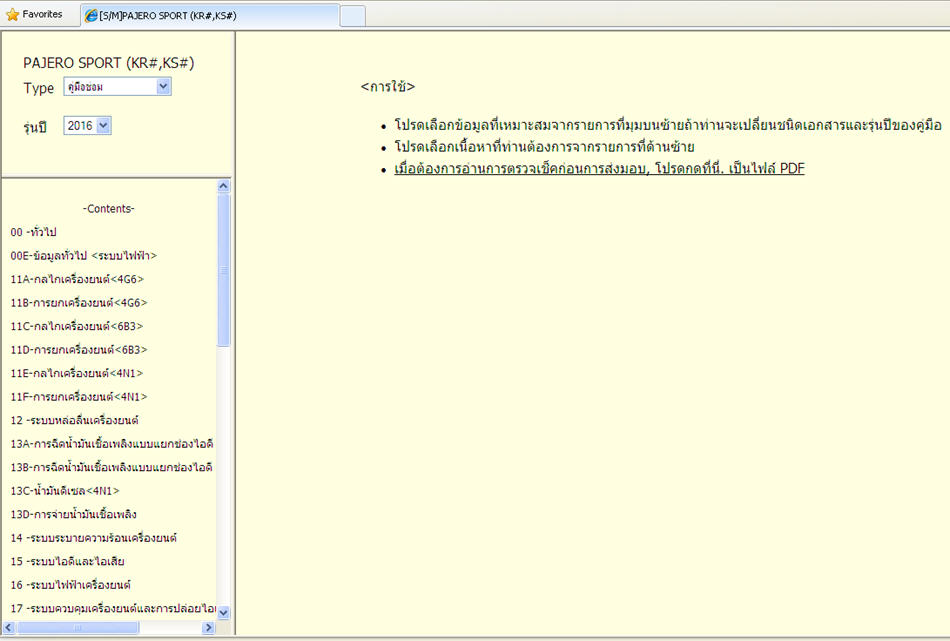Open a new blank browser tab
This screenshot has width=950, height=641.
(x=352, y=16)
